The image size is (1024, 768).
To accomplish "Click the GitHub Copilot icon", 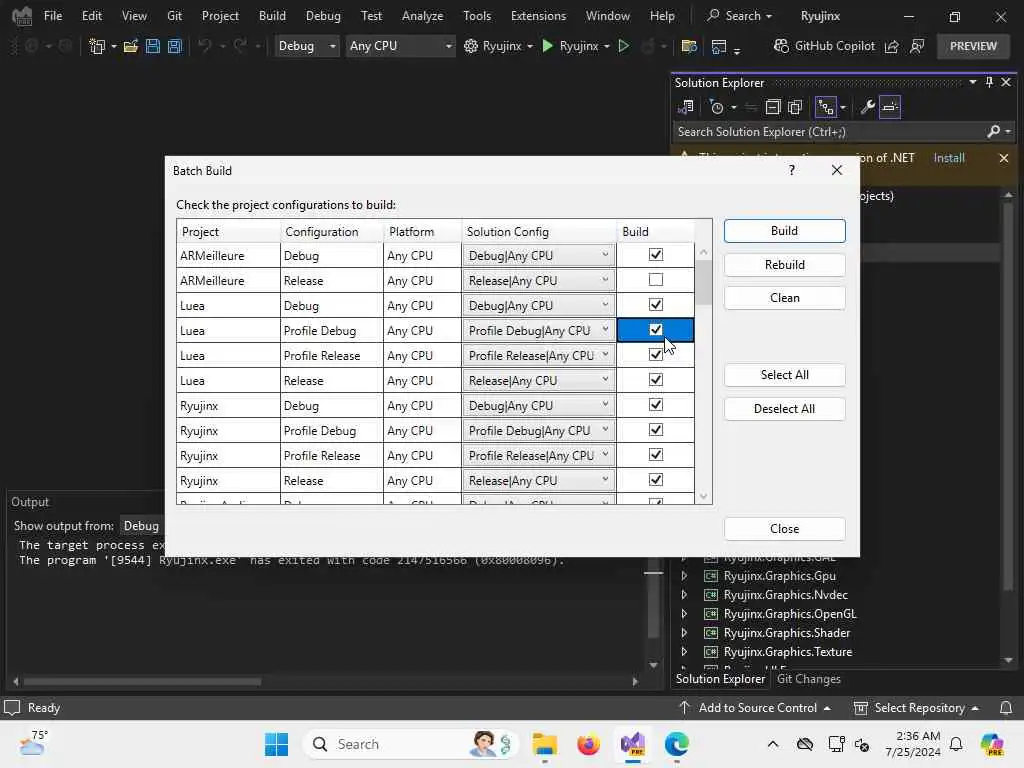I will [x=781, y=46].
